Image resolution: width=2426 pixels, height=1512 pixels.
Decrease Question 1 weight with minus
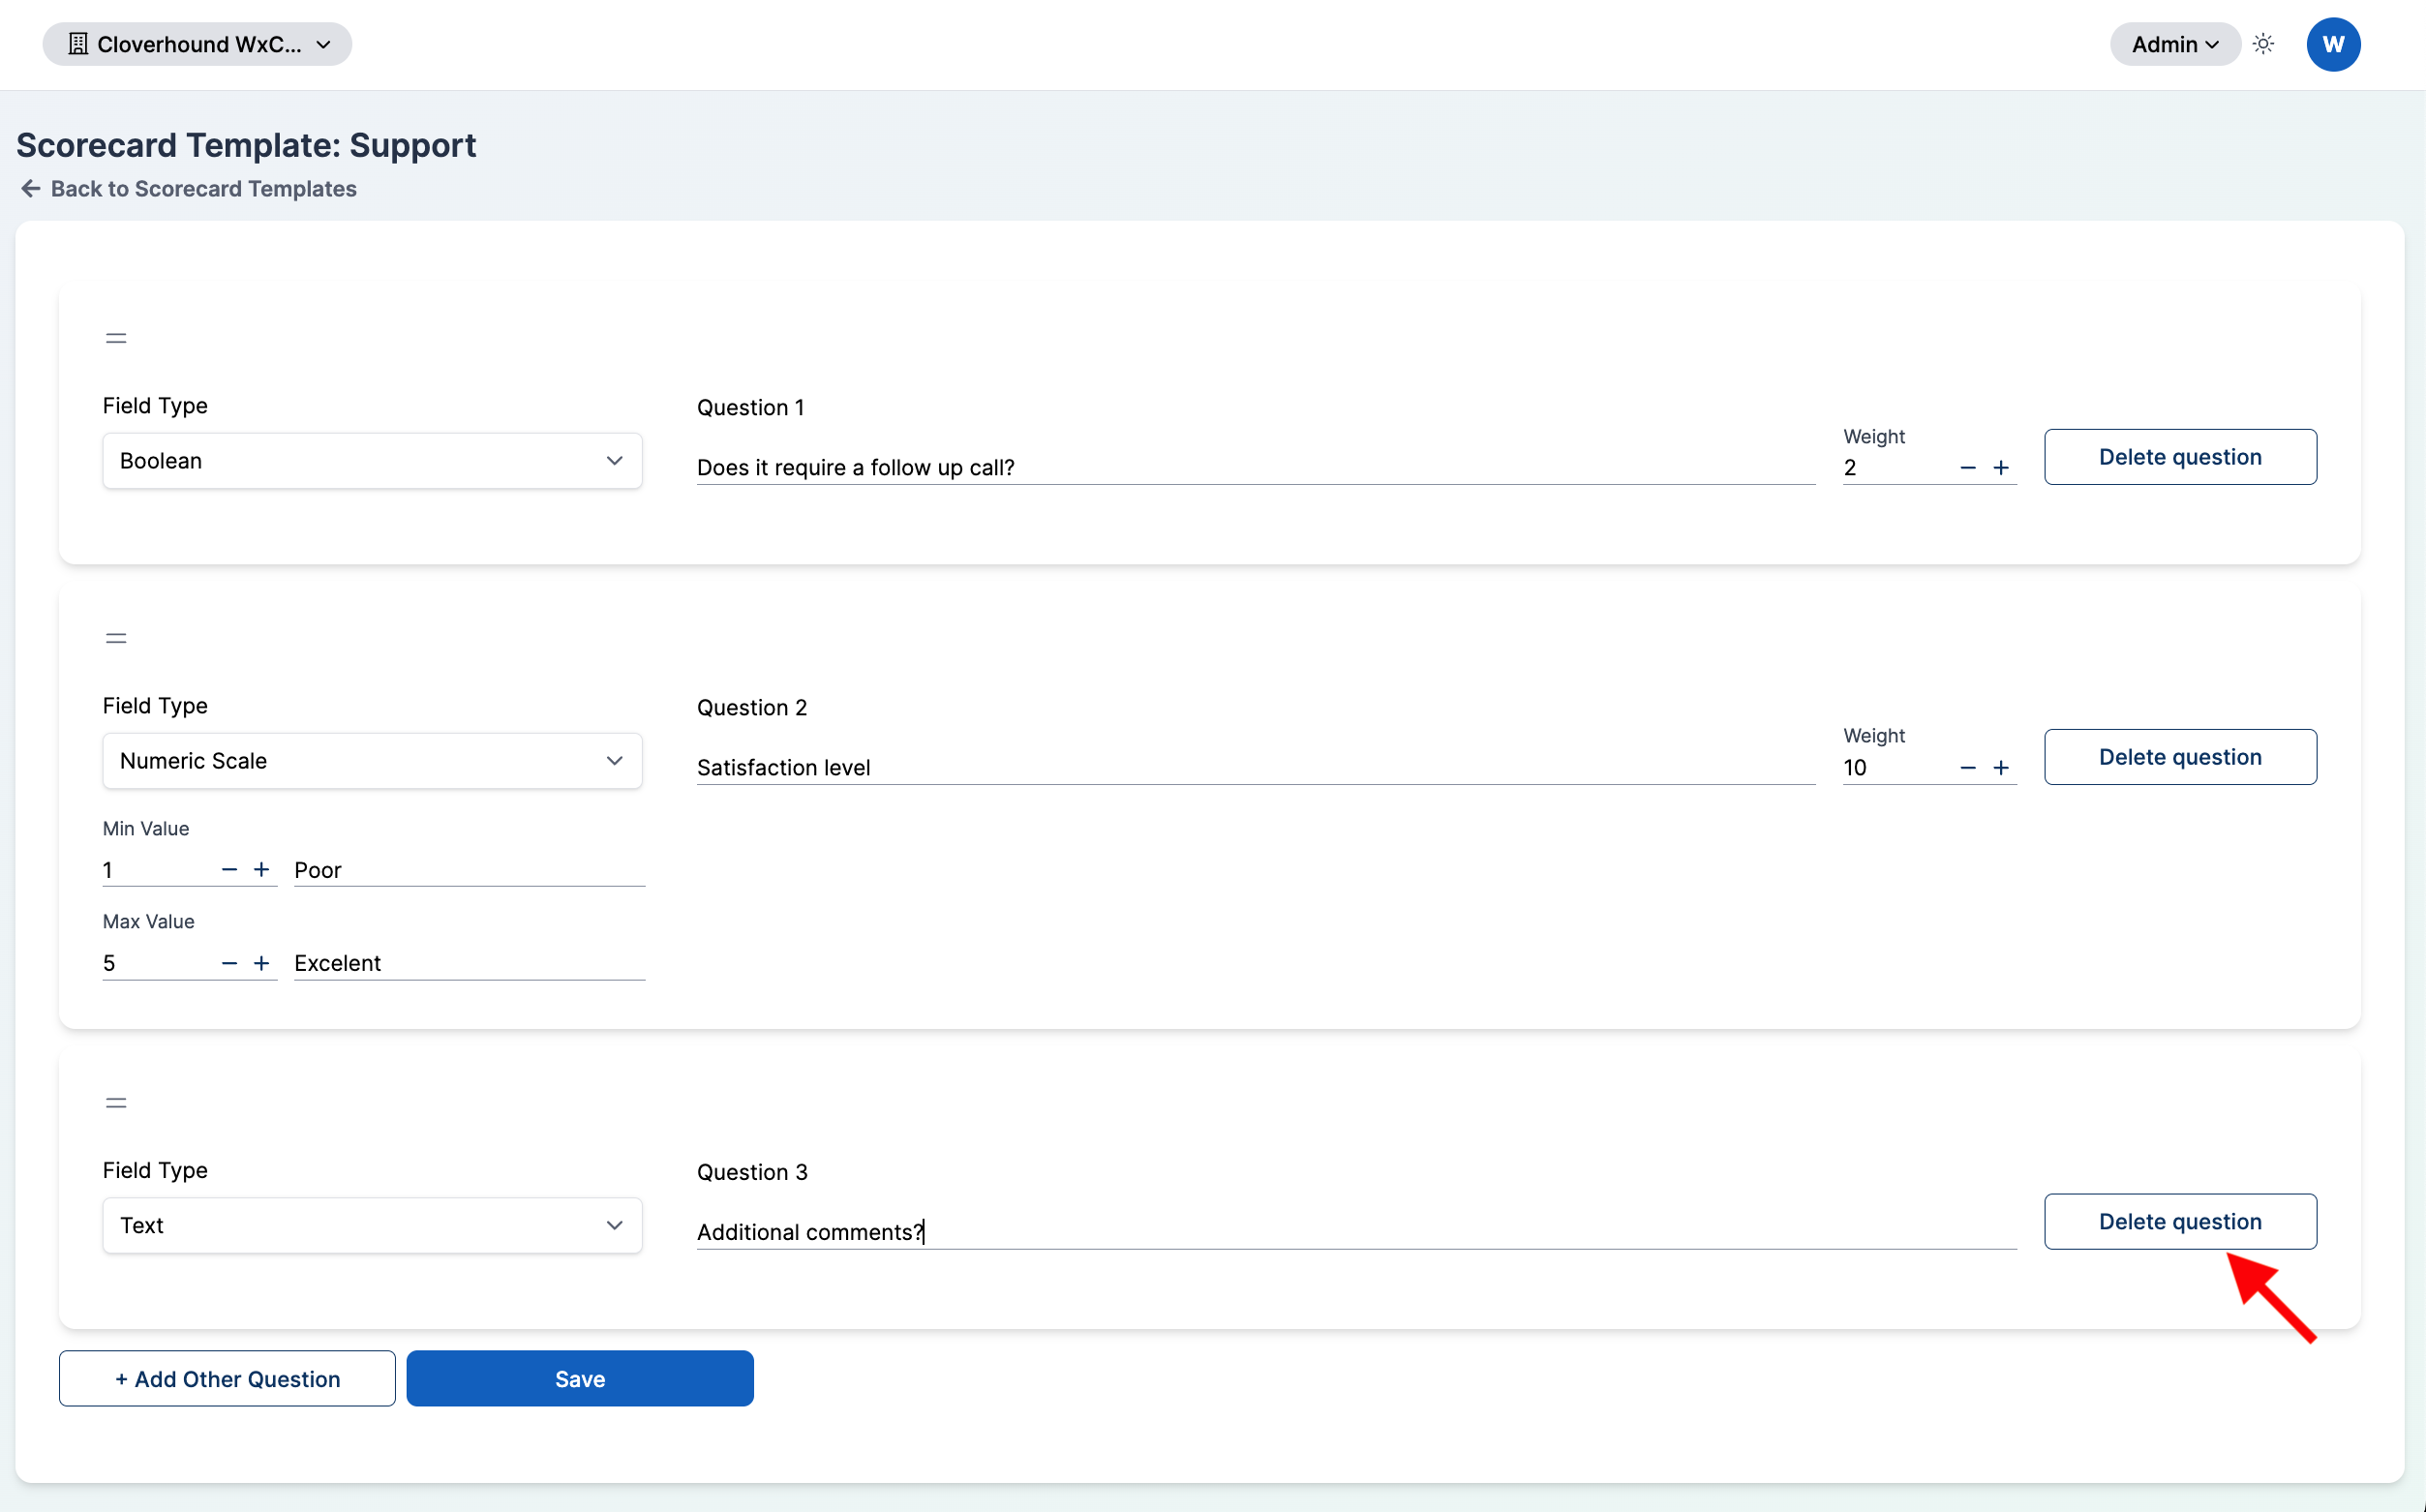pos(1968,468)
